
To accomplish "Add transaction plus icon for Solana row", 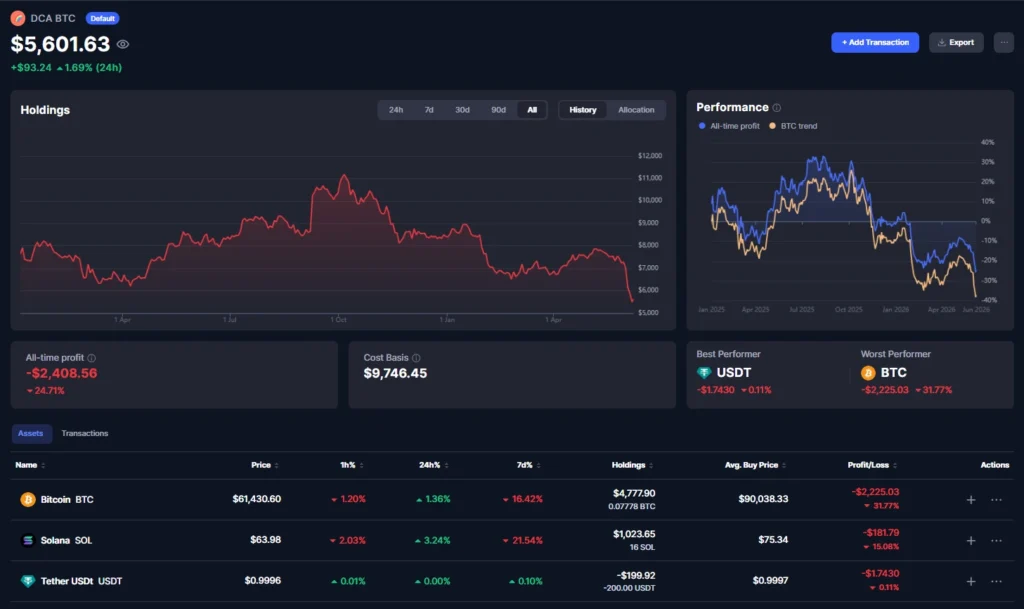I will tap(971, 540).
